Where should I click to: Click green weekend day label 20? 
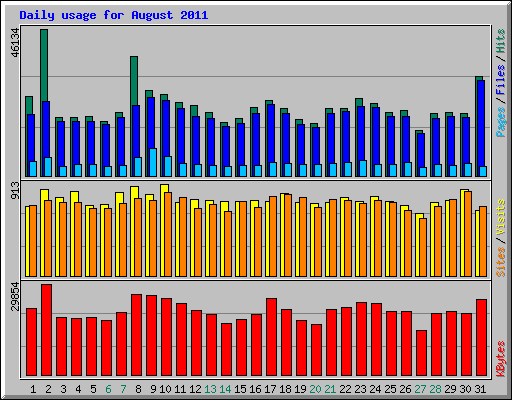click(x=315, y=389)
